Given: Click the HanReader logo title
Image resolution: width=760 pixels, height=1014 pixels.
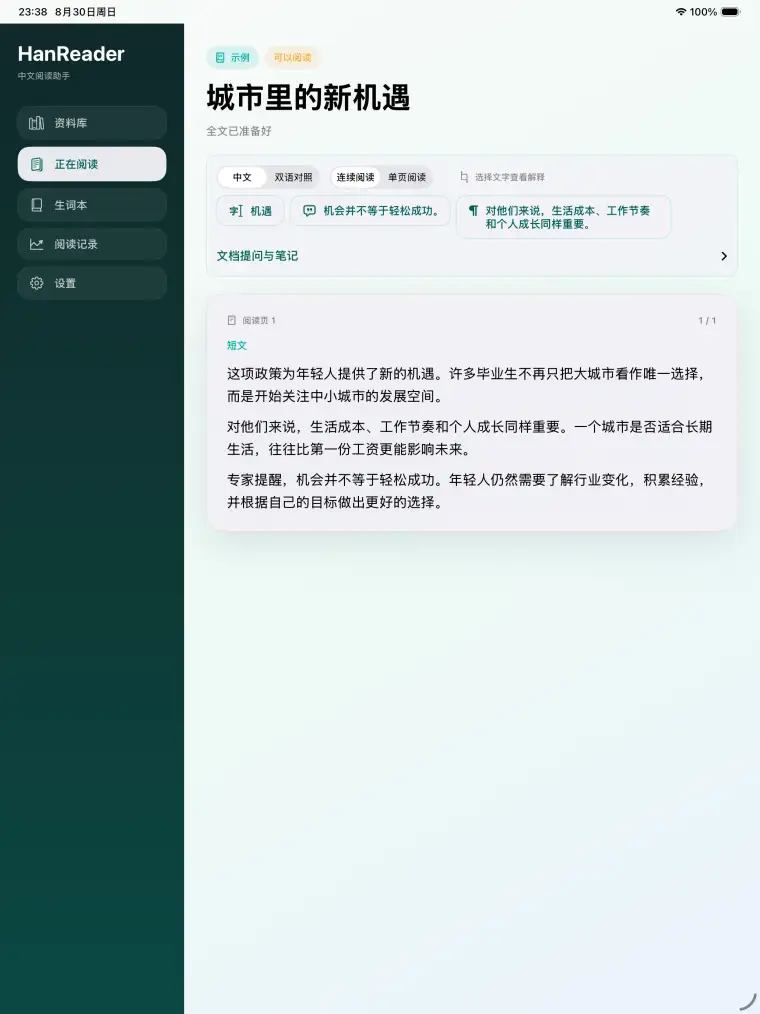Looking at the screenshot, I should (71, 54).
